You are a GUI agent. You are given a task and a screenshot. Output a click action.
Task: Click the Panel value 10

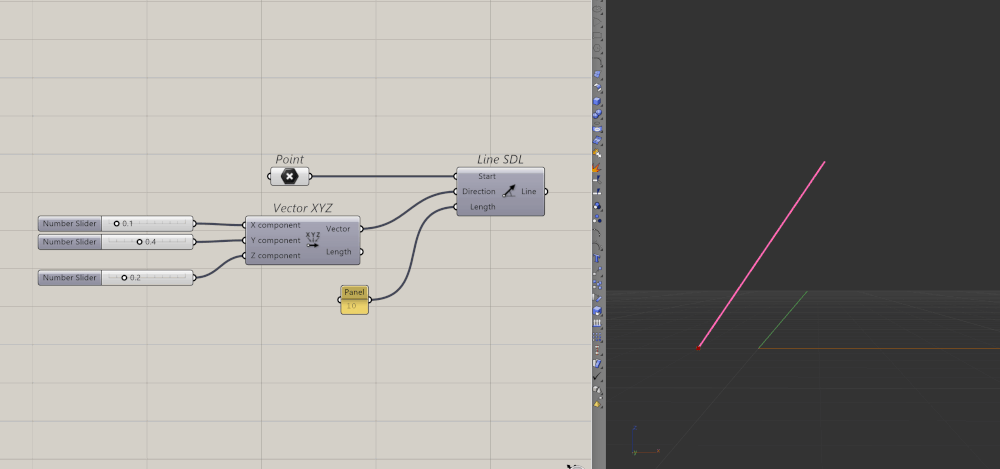351,306
